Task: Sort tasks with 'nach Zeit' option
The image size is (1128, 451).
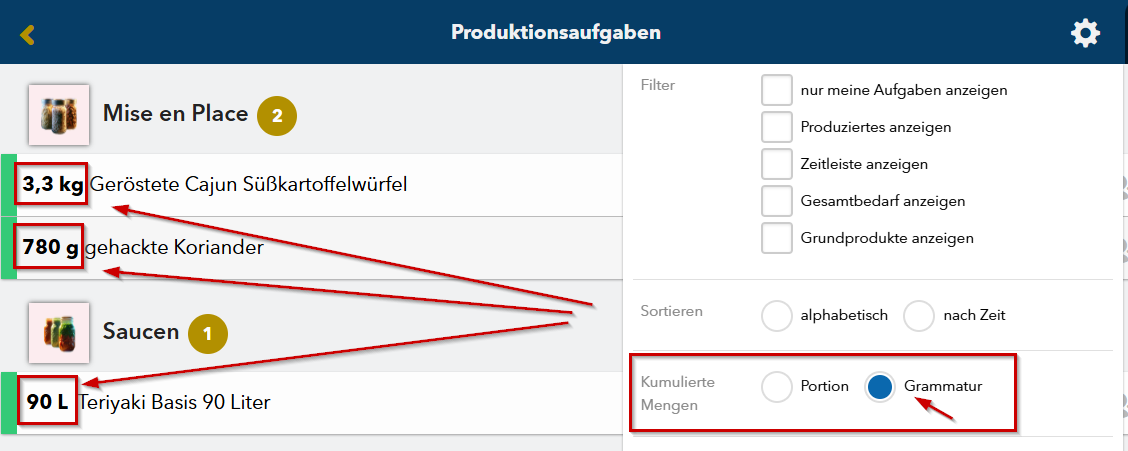Action: click(x=919, y=315)
